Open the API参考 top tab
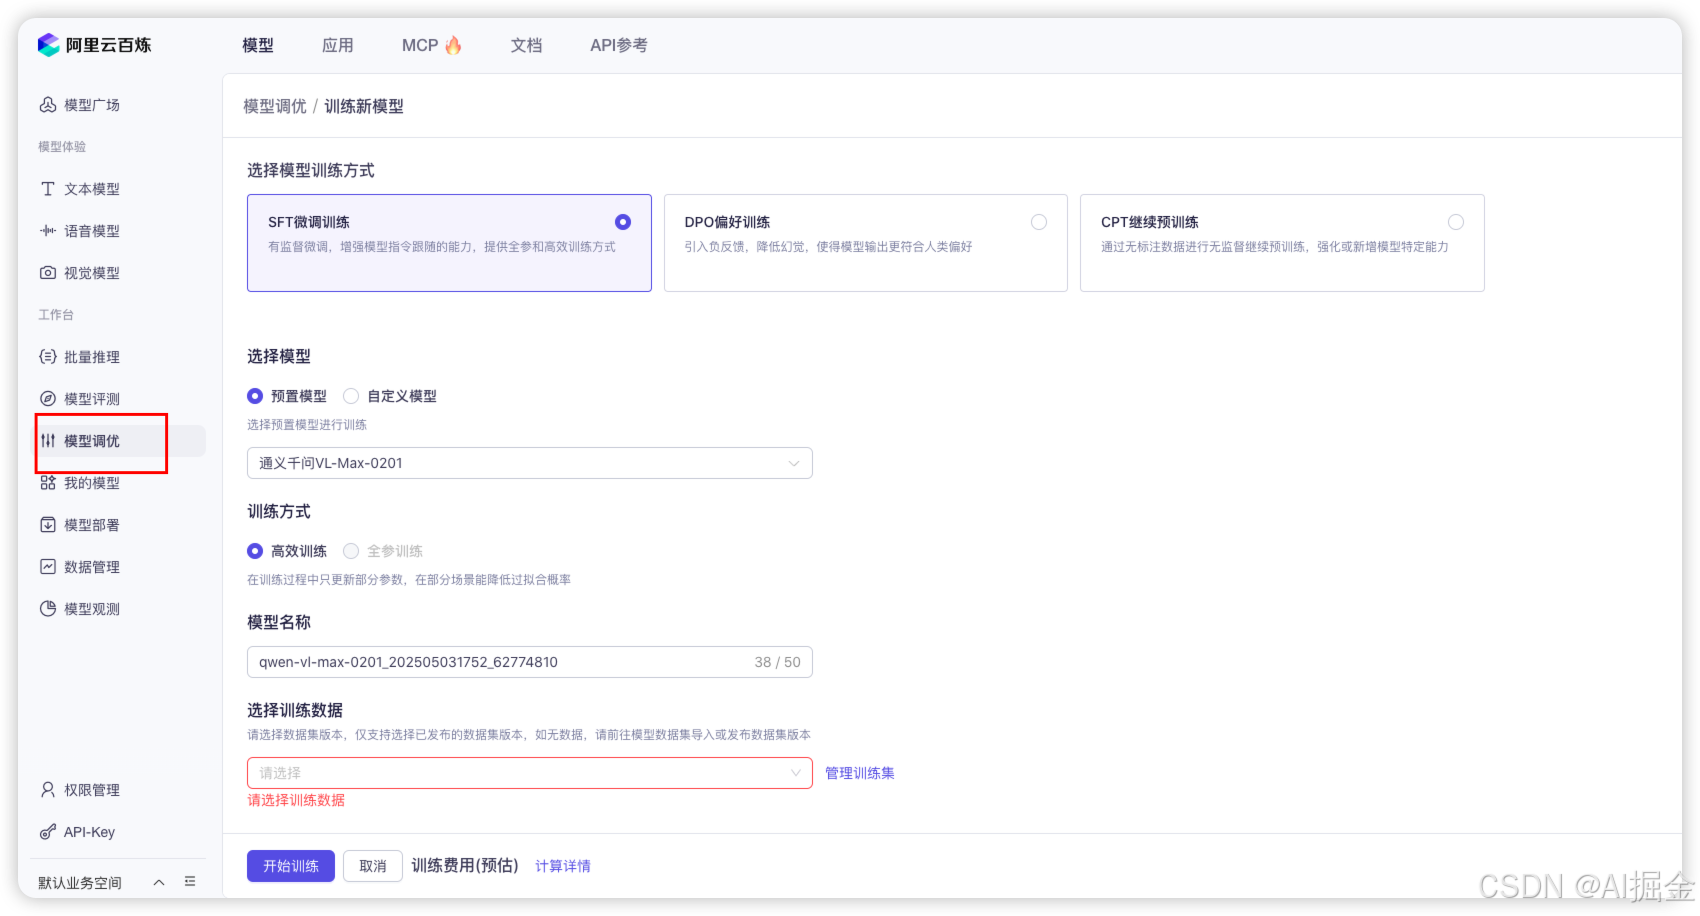The width and height of the screenshot is (1700, 916). point(619,45)
